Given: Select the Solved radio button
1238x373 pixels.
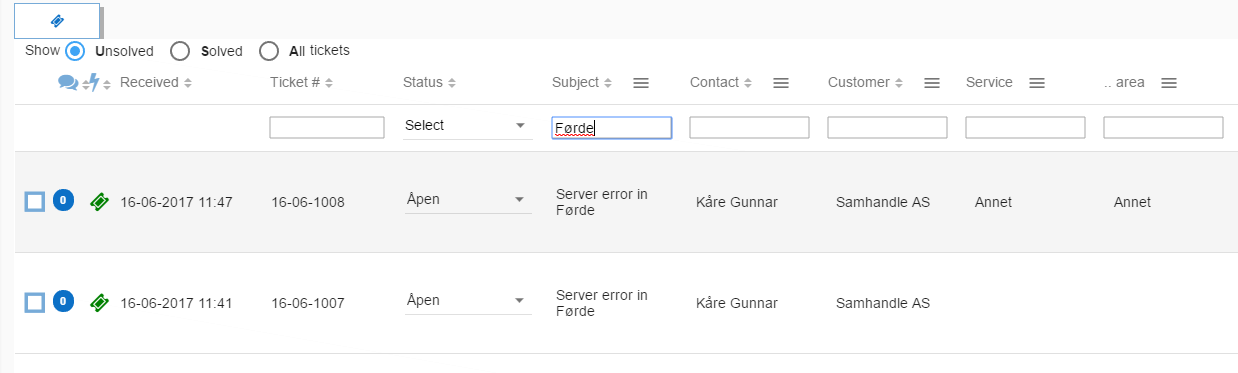Looking at the screenshot, I should 180,50.
